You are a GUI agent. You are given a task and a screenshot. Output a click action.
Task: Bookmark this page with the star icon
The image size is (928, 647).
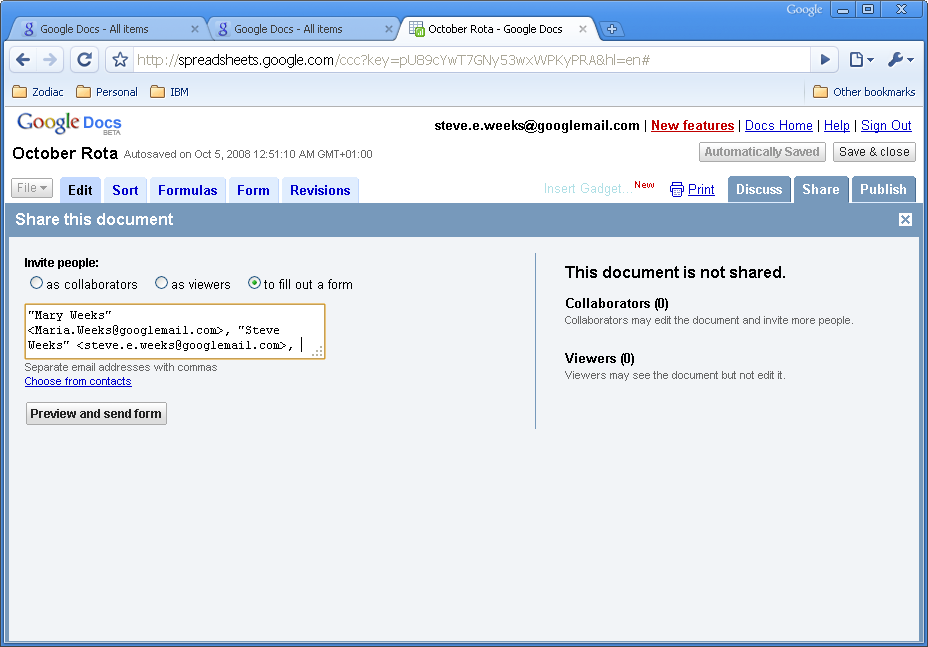(120, 60)
